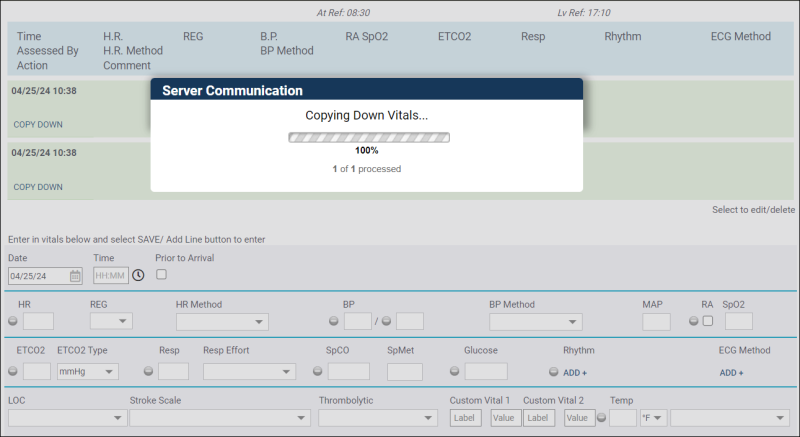Click ADD + under Rhythm
800x437 pixels.
(x=575, y=373)
